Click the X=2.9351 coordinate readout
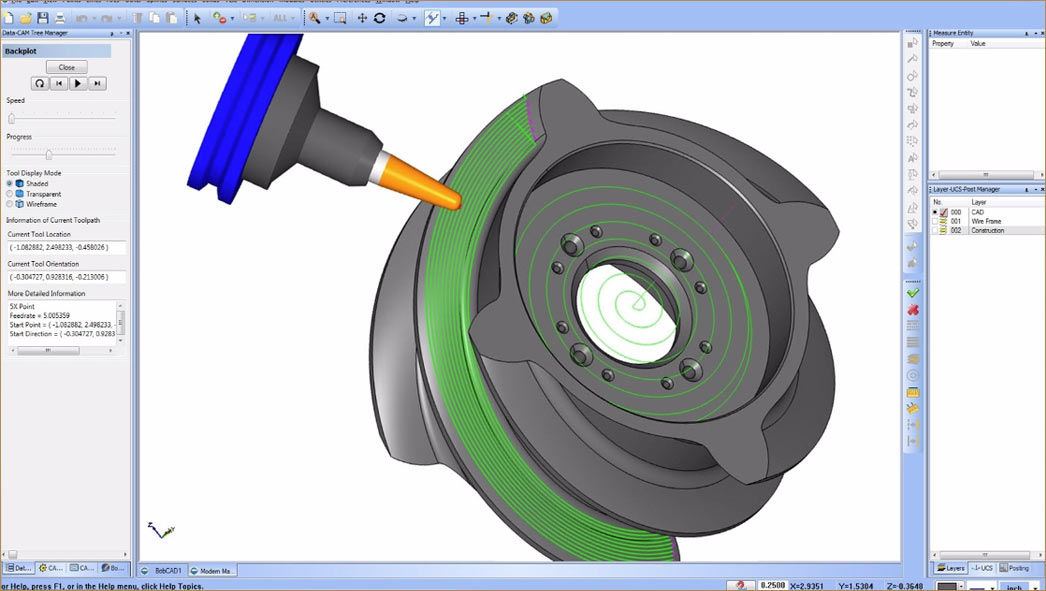This screenshot has width=1046, height=591. tap(806, 586)
